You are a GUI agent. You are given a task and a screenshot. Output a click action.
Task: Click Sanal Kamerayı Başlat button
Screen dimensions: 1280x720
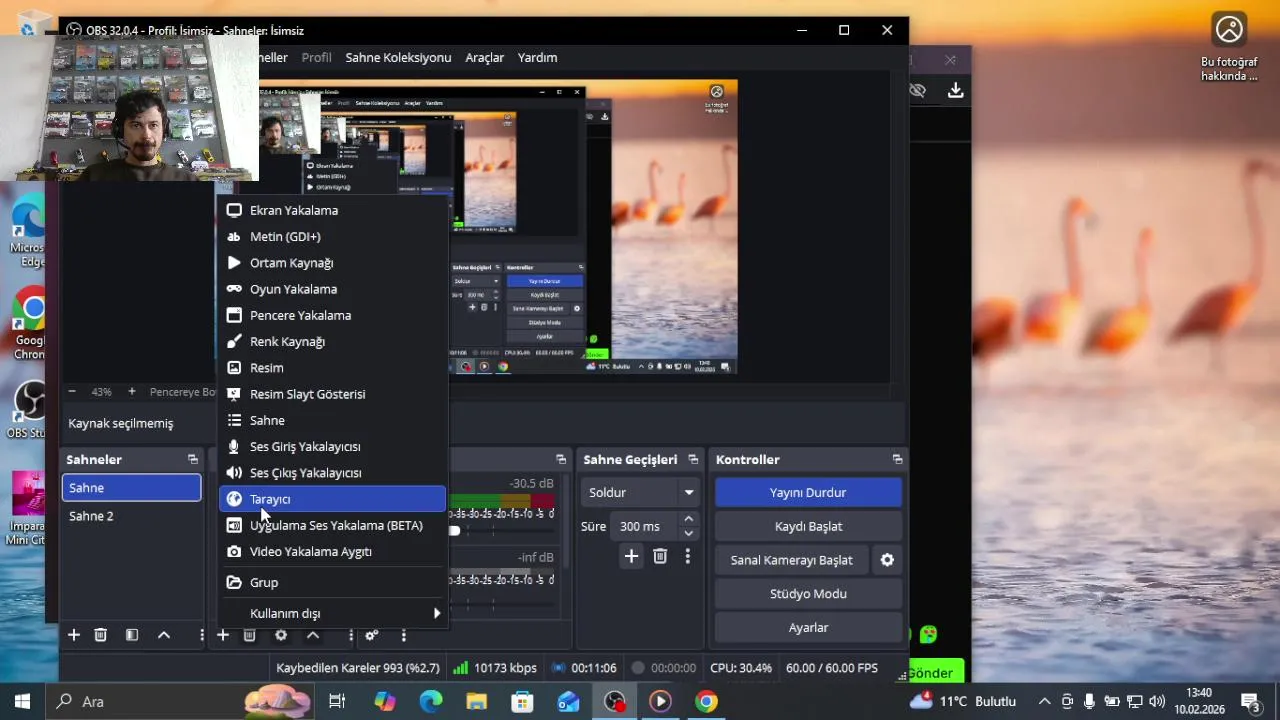(791, 560)
